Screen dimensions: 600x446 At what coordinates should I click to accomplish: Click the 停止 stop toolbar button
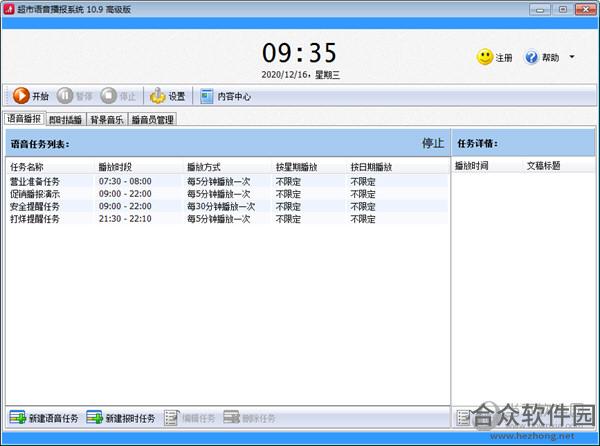coord(118,96)
